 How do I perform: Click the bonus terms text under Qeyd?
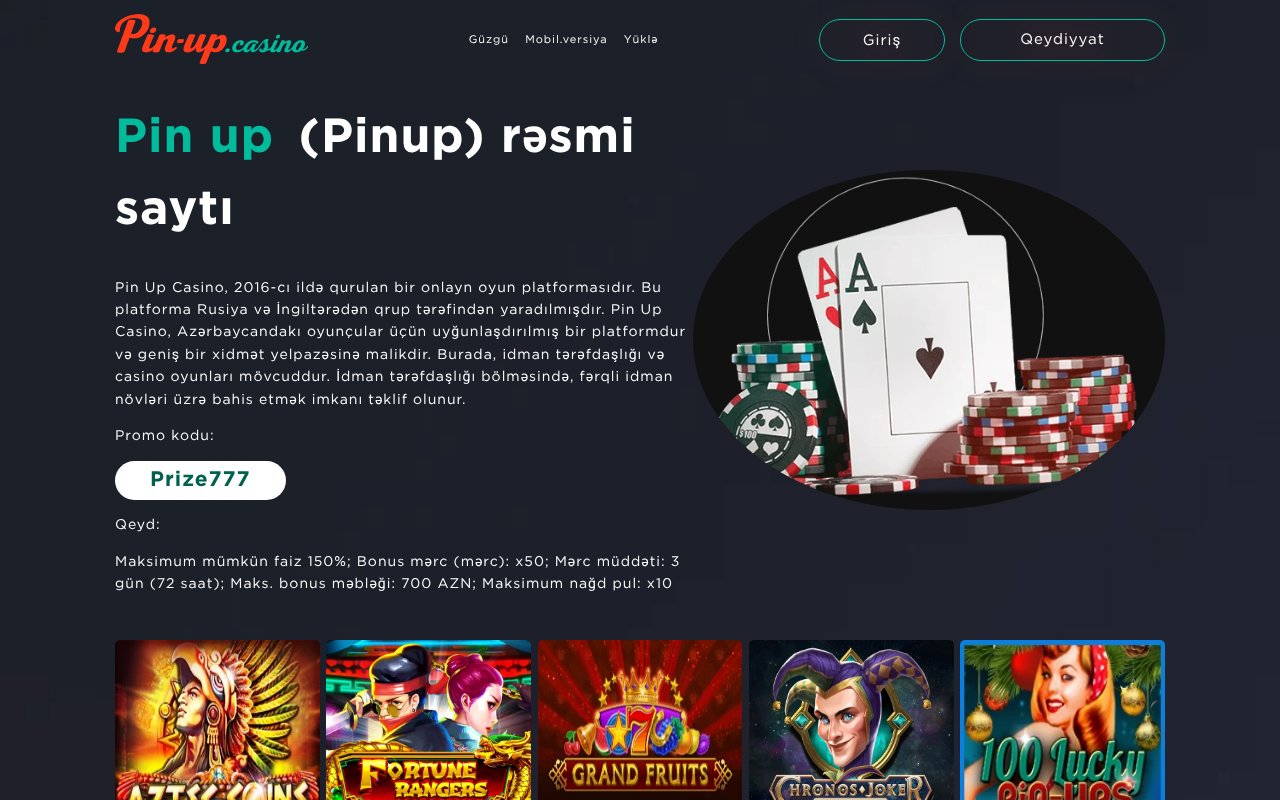point(397,572)
